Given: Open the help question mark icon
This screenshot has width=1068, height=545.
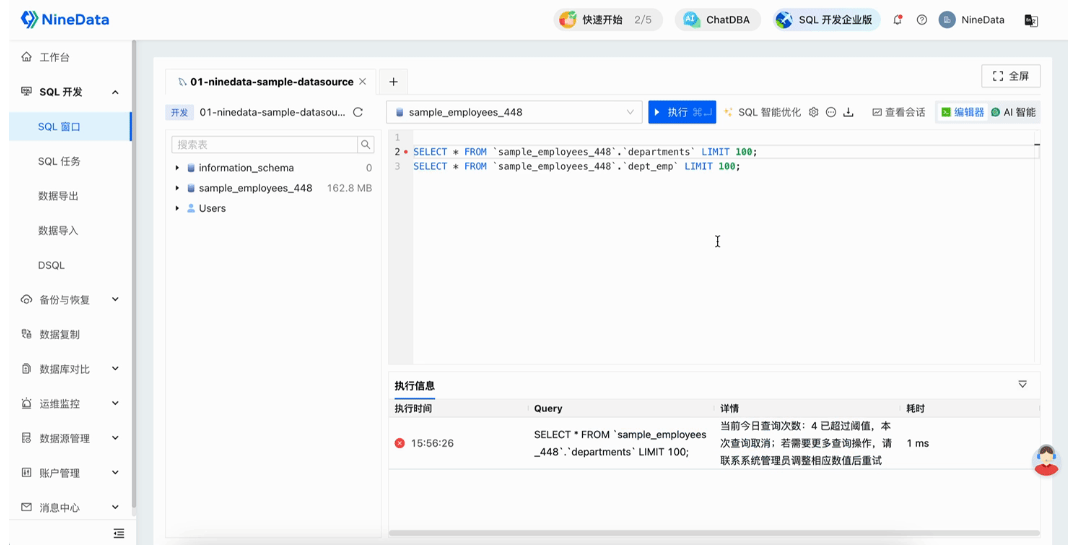Looking at the screenshot, I should (x=922, y=20).
